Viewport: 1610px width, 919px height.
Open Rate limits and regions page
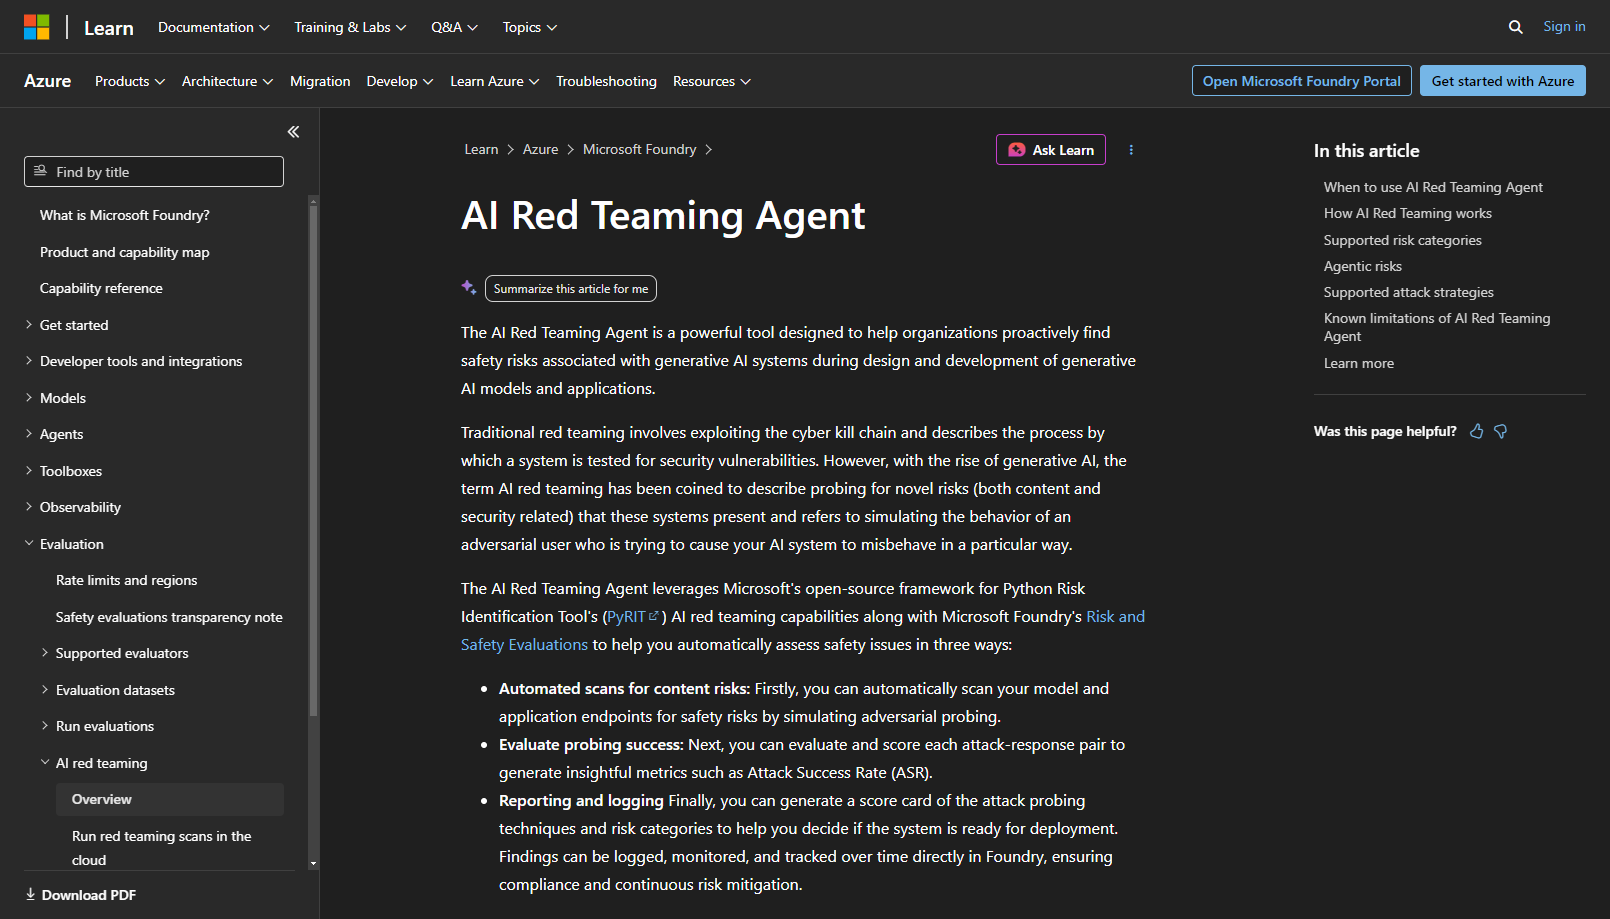126,580
